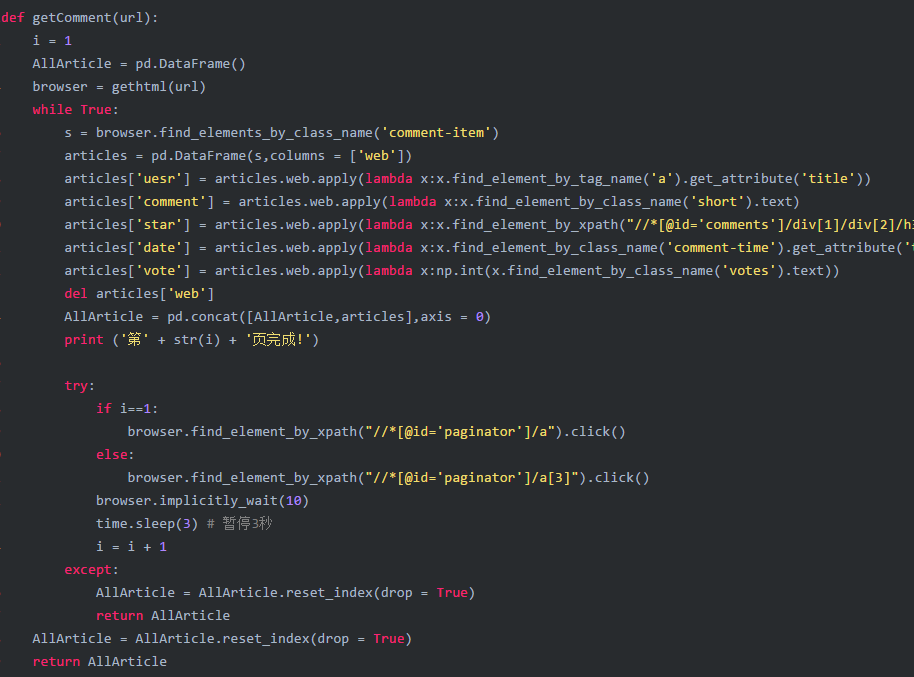The height and width of the screenshot is (677, 914).
Task: Click the 'votes' class name string
Action: [749, 271]
